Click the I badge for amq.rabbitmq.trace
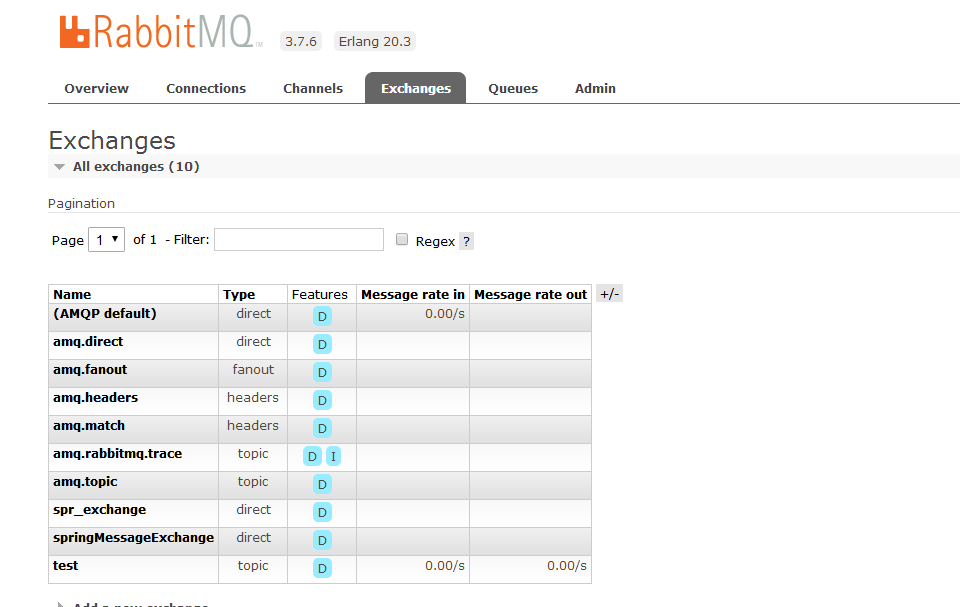 click(333, 456)
